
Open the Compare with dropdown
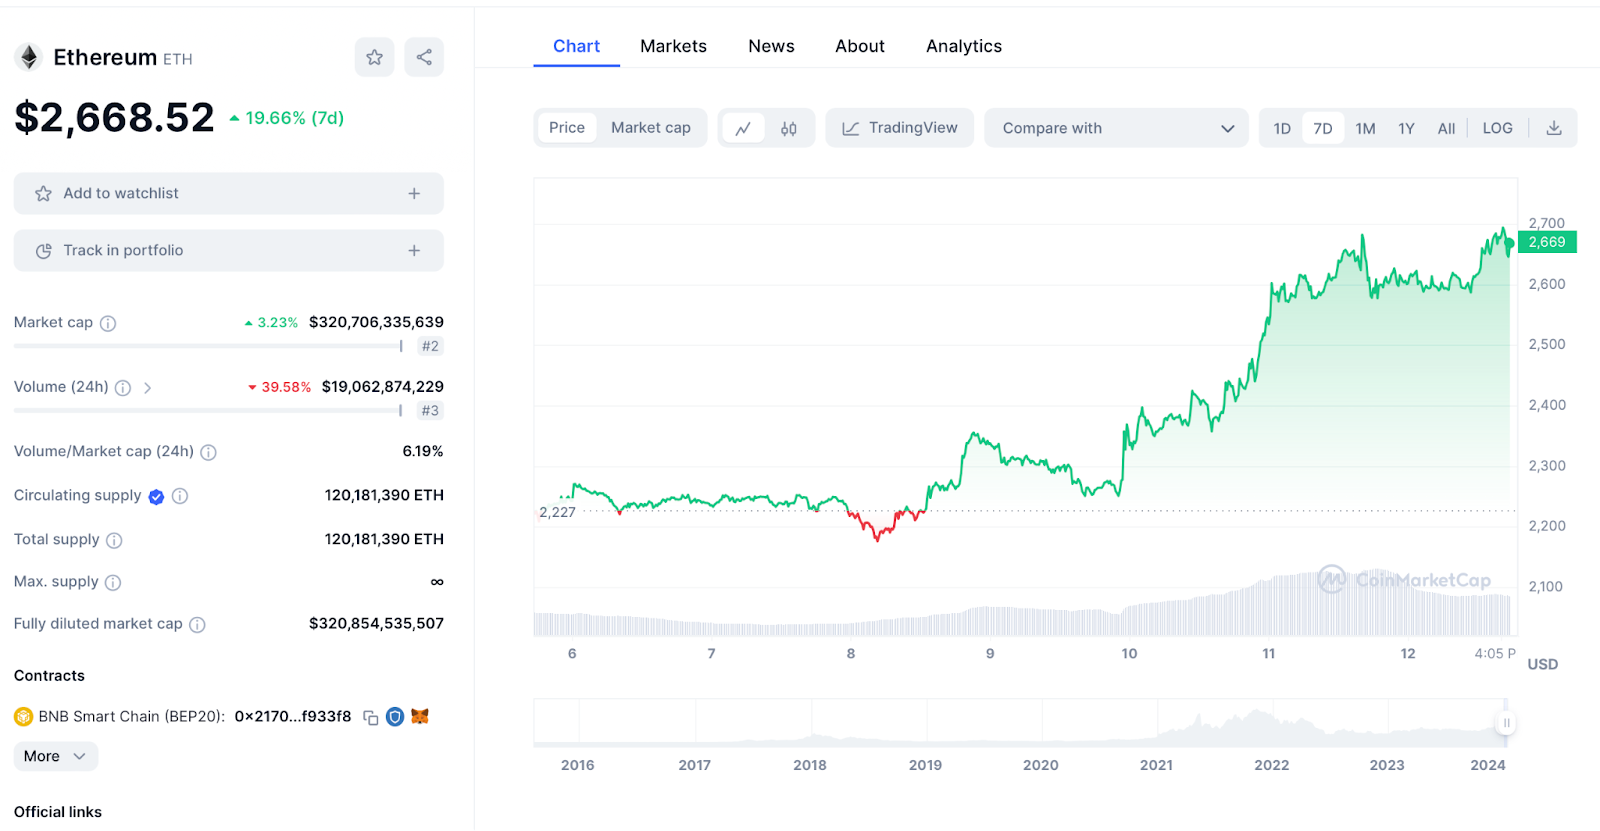click(1117, 128)
